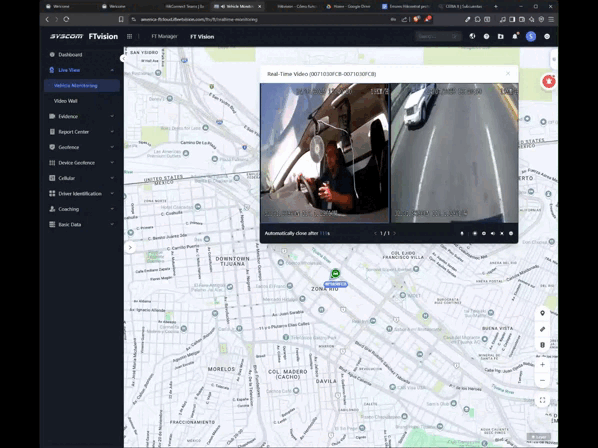Mute the real-time video speaker
The image size is (598, 448).
[x=493, y=233]
